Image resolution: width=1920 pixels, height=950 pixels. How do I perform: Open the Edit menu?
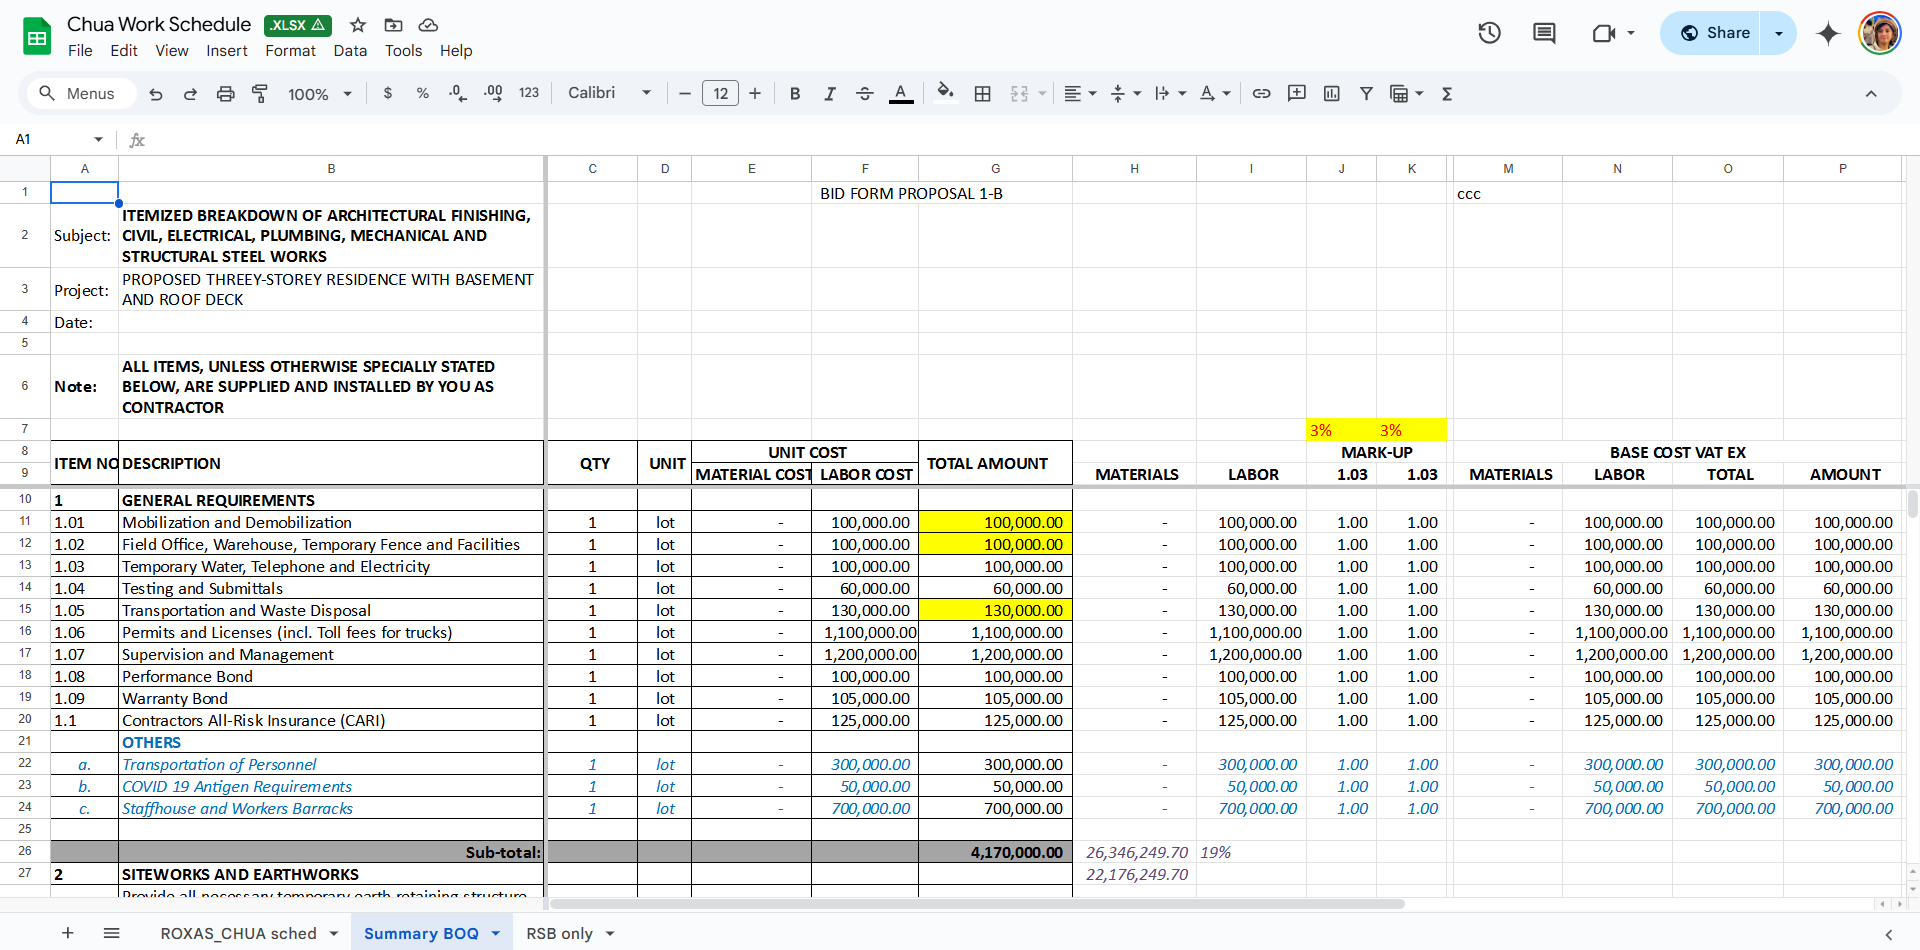(x=124, y=51)
